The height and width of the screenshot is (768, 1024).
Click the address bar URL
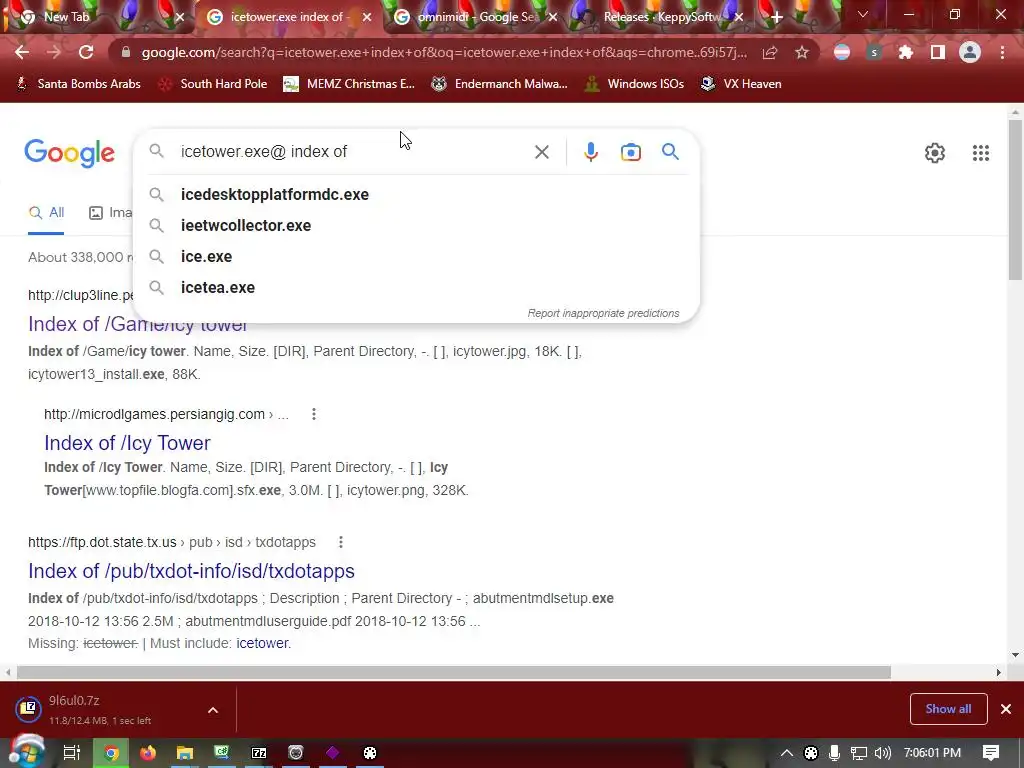[444, 52]
